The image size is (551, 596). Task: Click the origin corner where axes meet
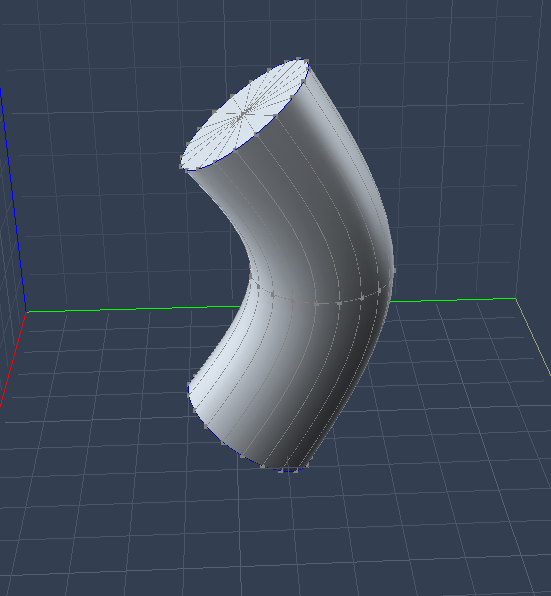point(26,312)
